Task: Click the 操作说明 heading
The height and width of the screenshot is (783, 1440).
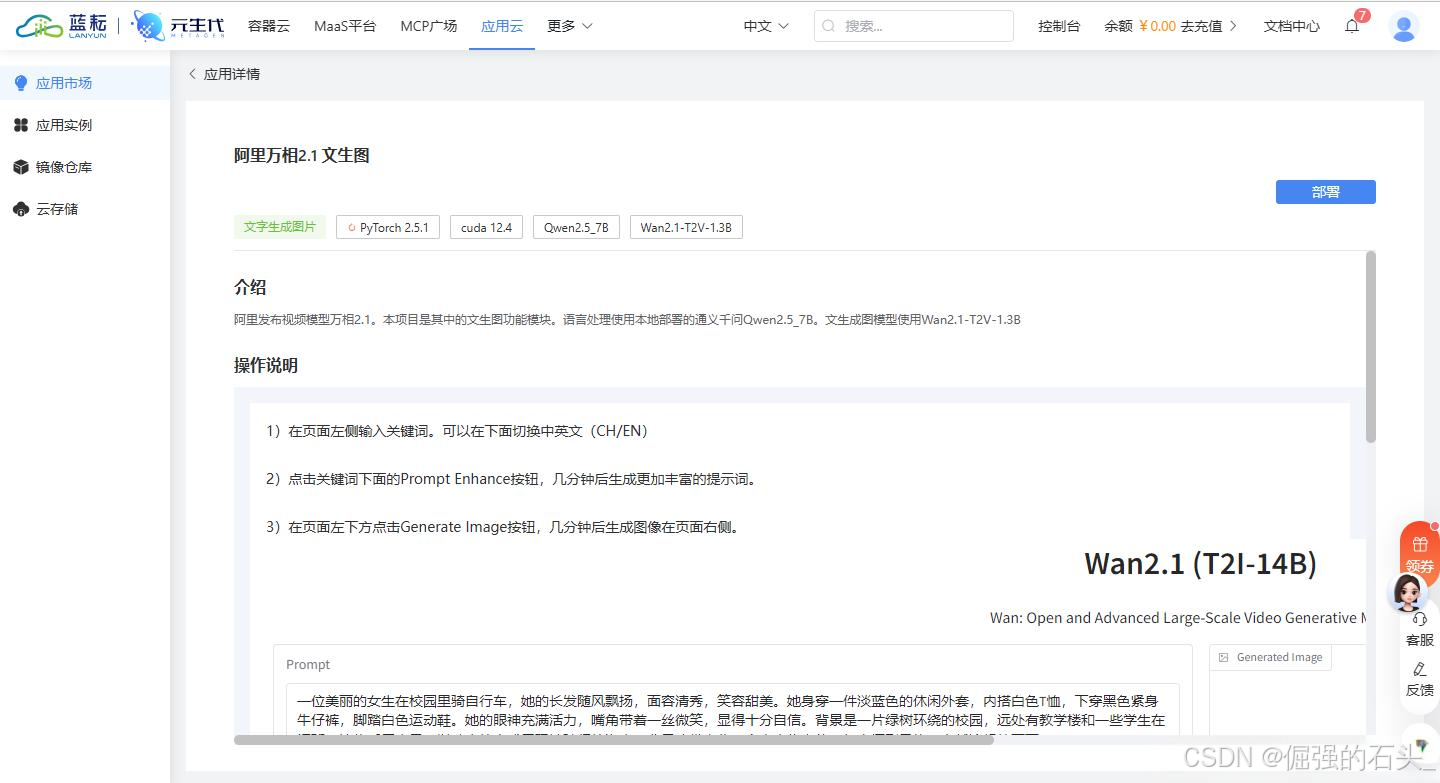Action: [x=266, y=365]
